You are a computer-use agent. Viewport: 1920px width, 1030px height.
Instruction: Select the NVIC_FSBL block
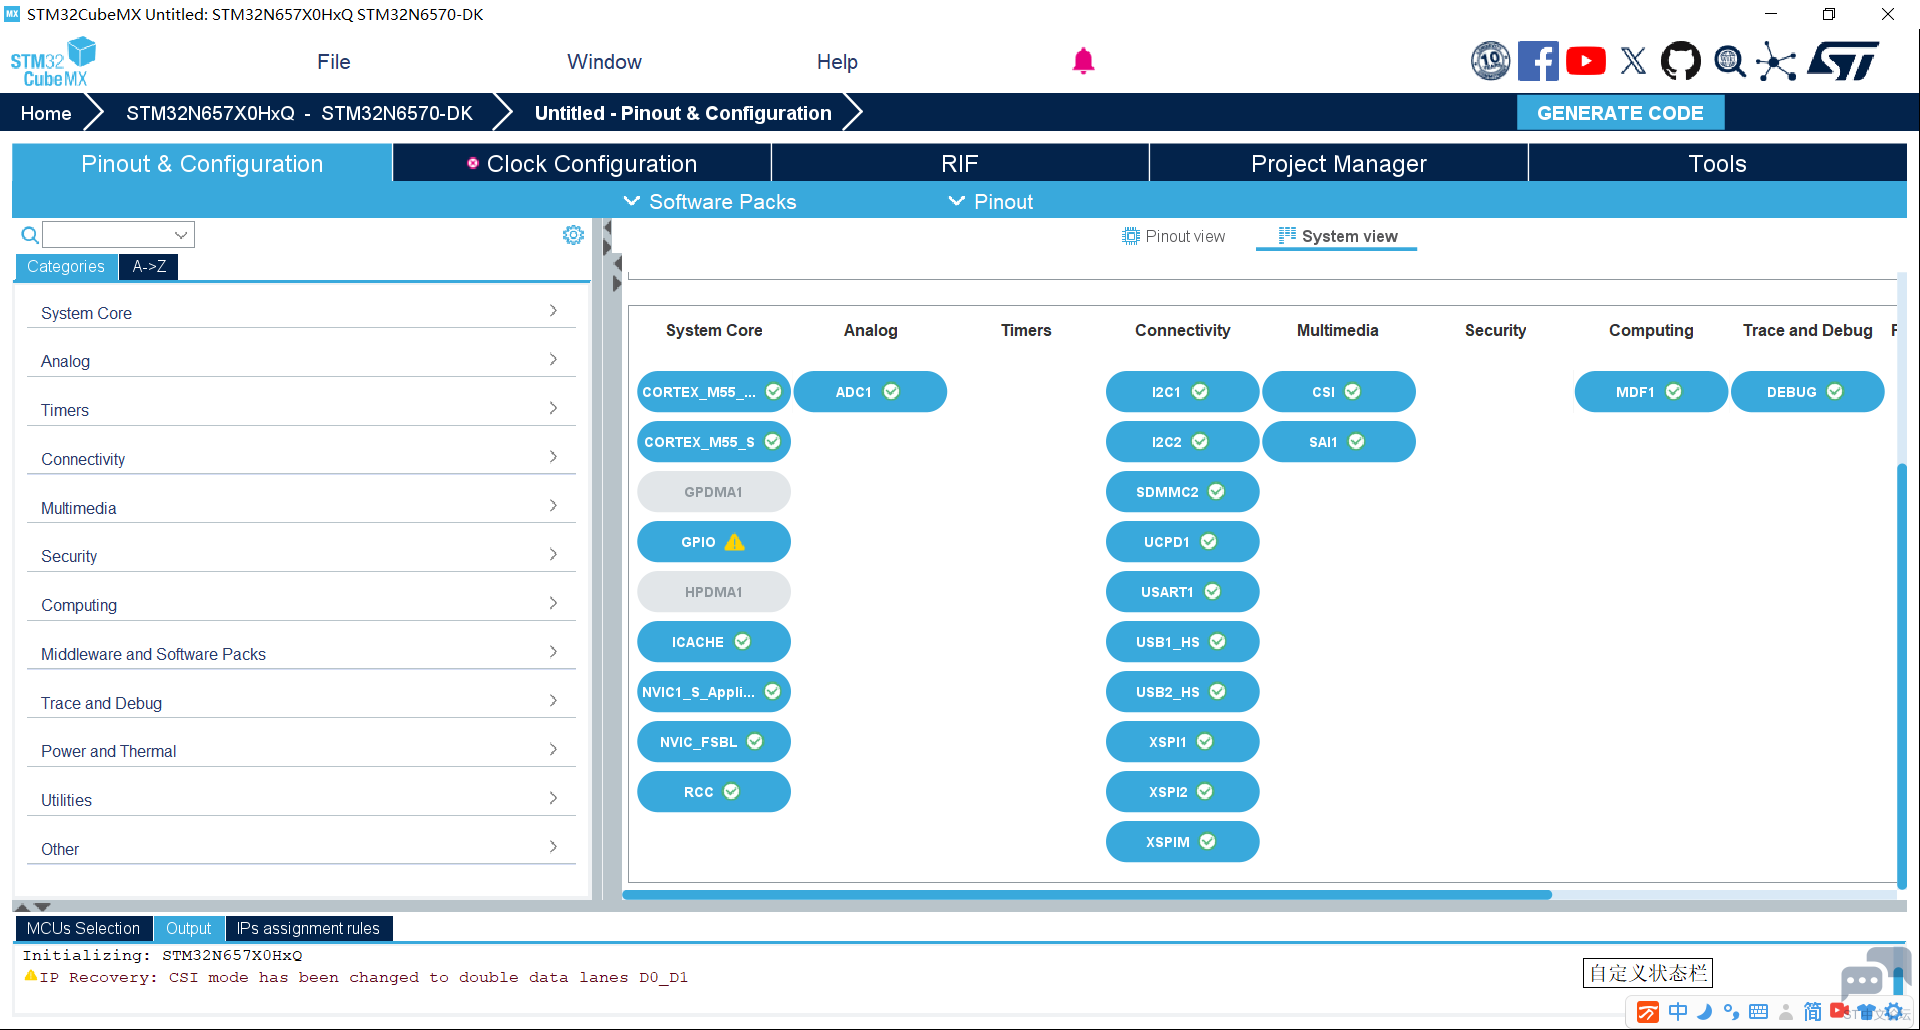pyautogui.click(x=714, y=742)
